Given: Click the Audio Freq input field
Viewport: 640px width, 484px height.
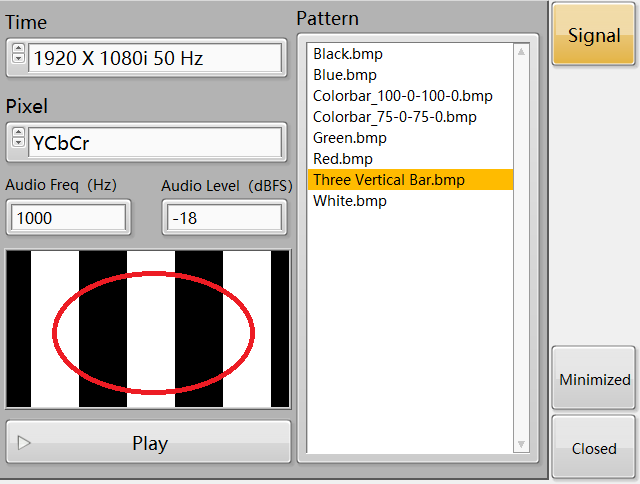Looking at the screenshot, I should [x=68, y=218].
